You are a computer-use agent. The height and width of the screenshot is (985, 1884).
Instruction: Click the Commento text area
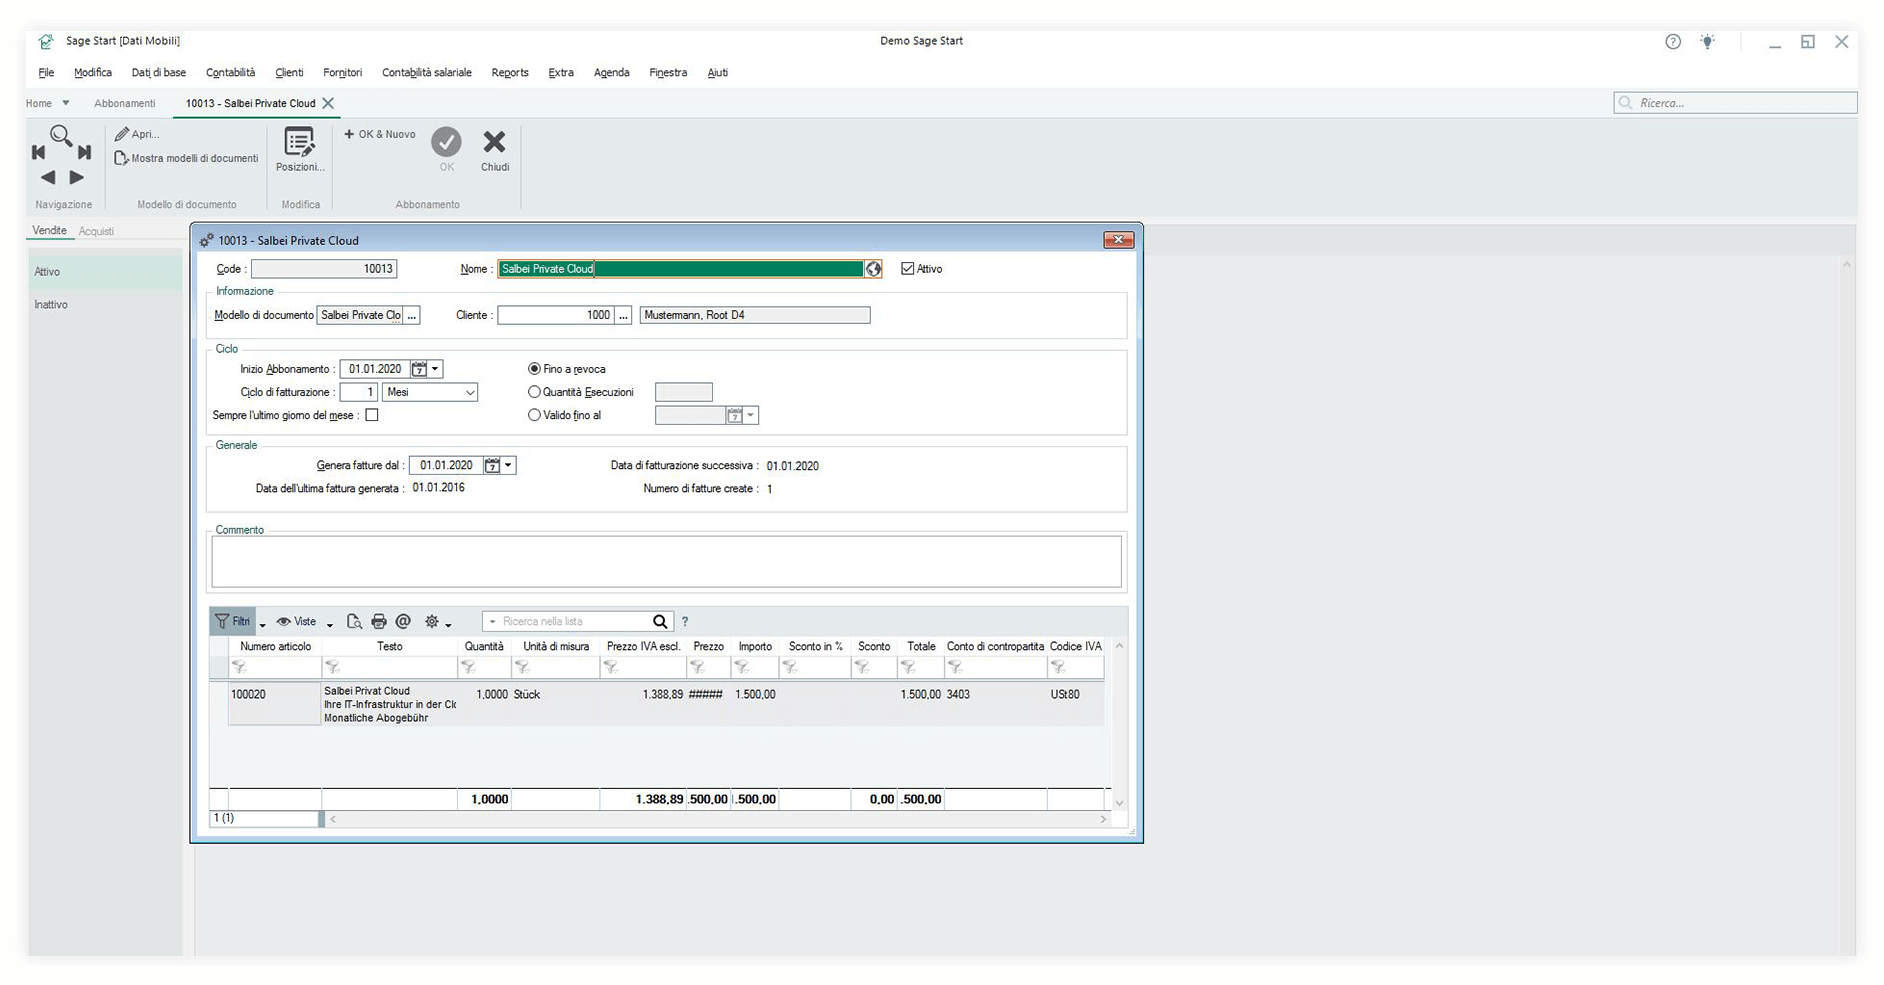[x=666, y=561]
